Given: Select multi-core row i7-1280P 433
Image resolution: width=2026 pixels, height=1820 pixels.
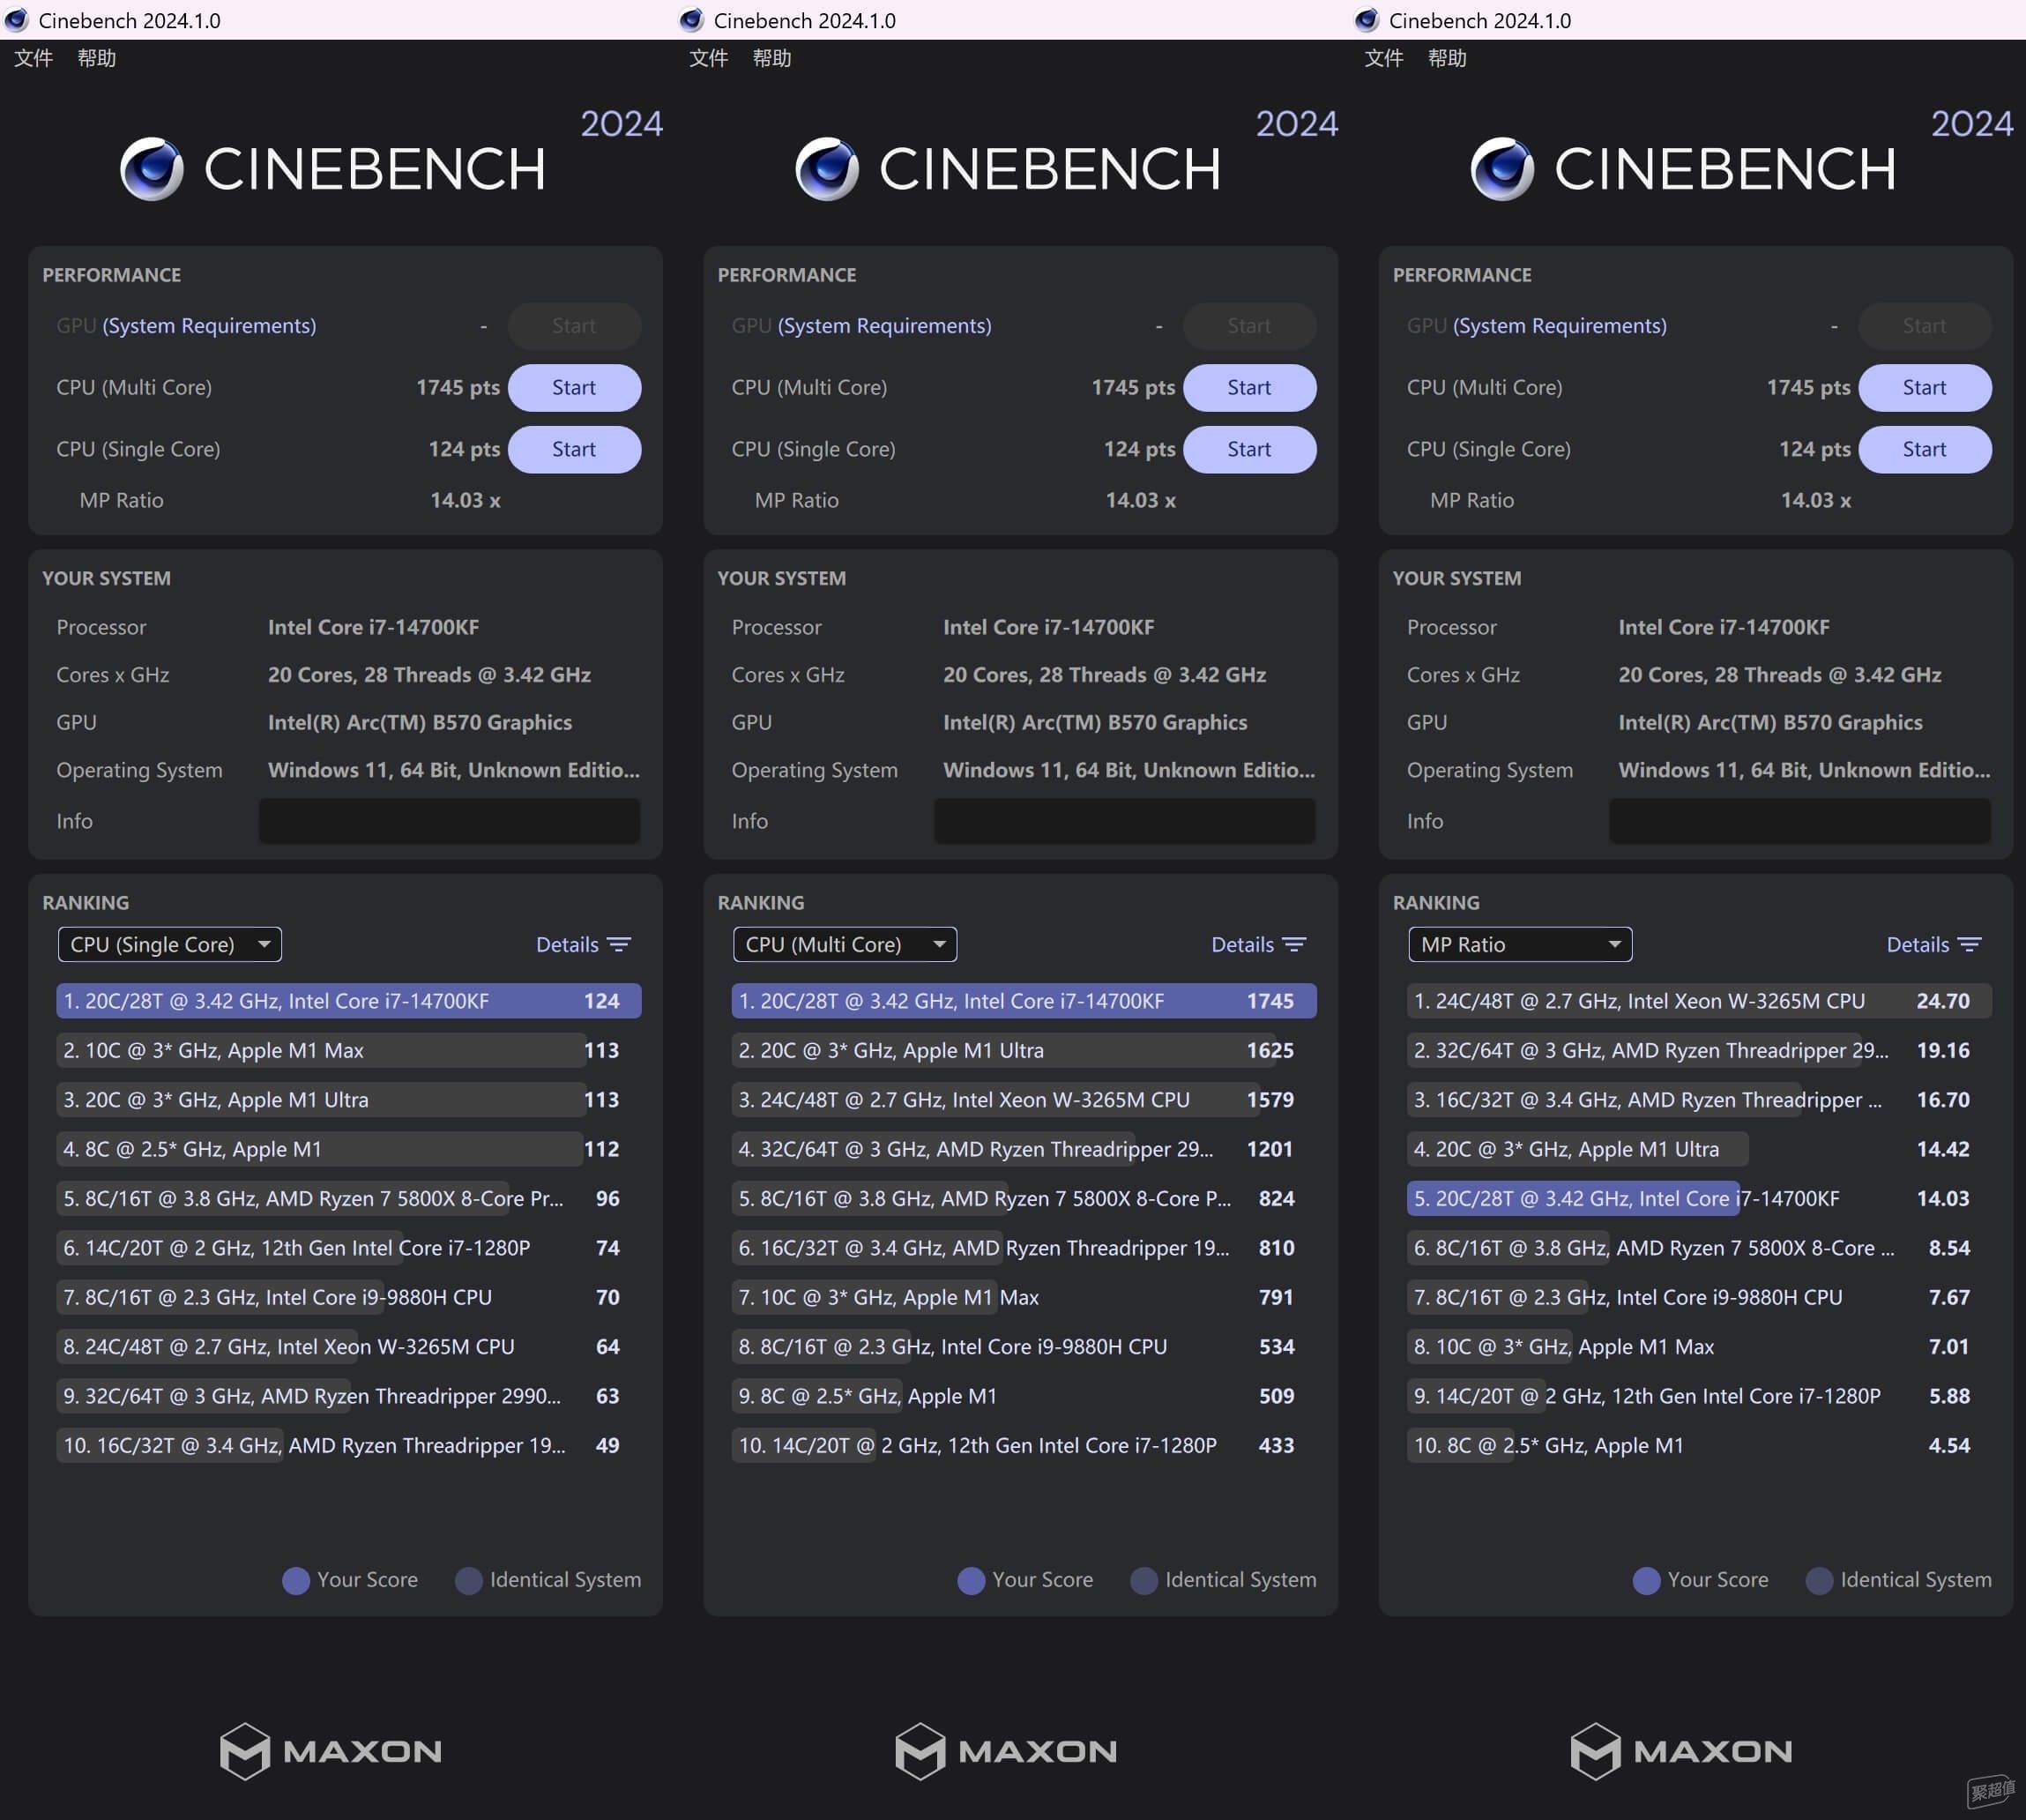Looking at the screenshot, I should pos(1023,1446).
